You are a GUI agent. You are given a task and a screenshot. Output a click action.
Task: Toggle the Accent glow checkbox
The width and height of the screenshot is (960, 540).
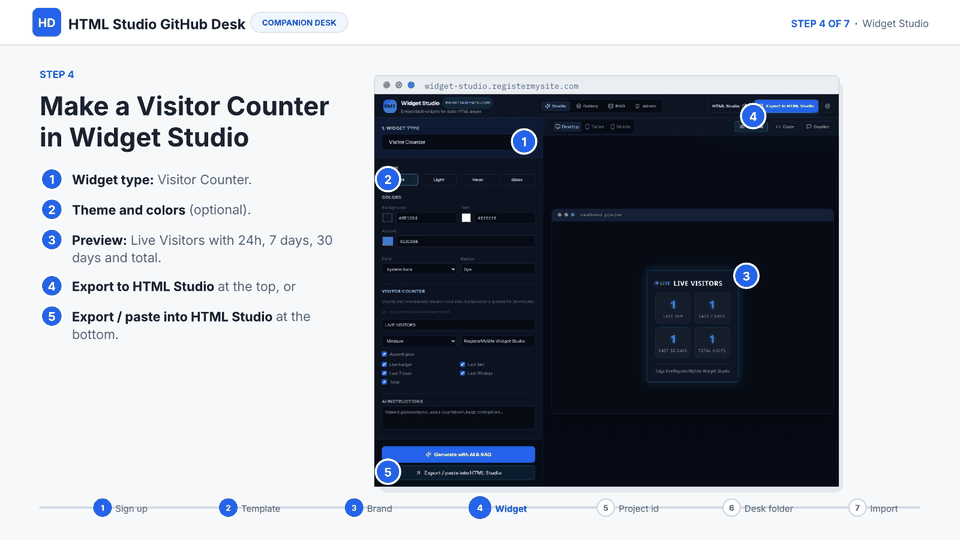(x=384, y=354)
